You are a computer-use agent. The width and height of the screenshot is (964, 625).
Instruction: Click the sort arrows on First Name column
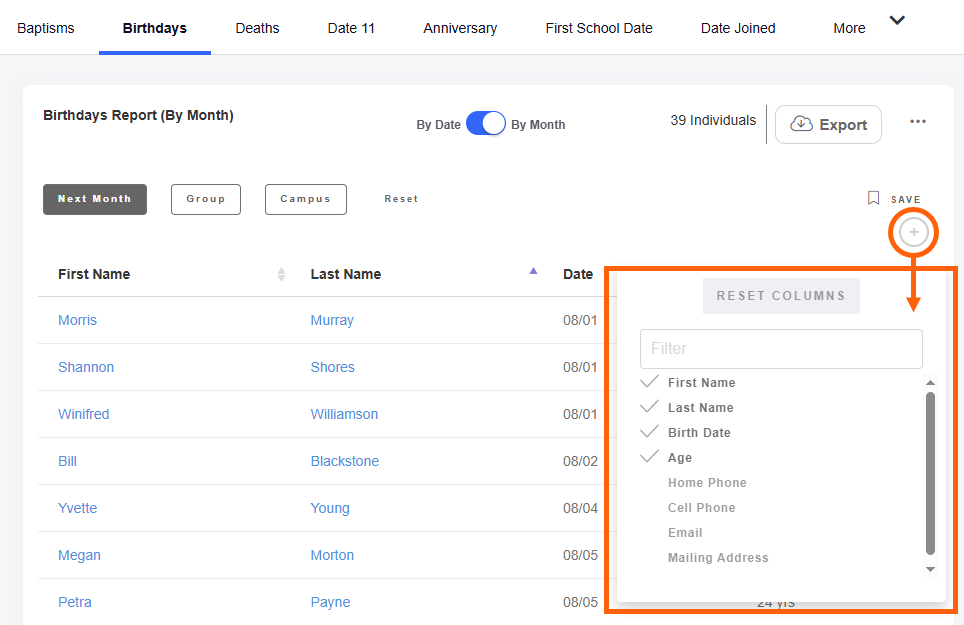[x=280, y=274]
